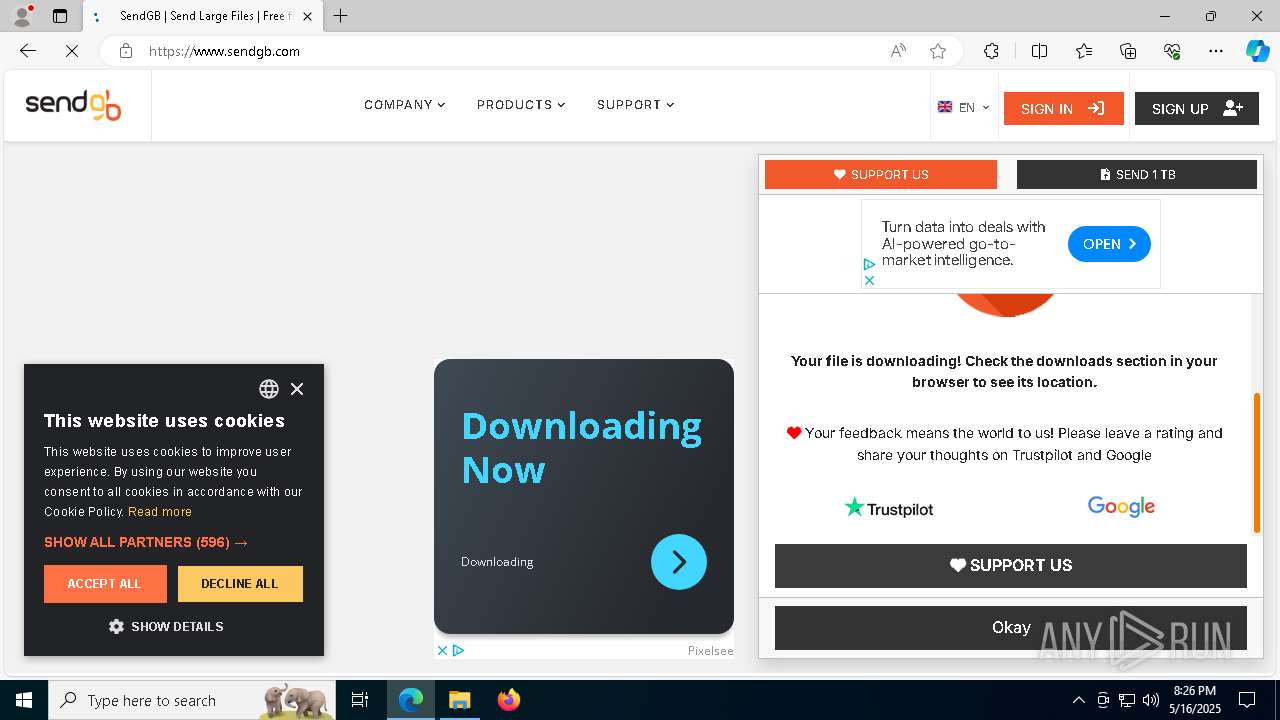The width and height of the screenshot is (1280, 720).
Task: Decline all cookies
Action: 240,584
